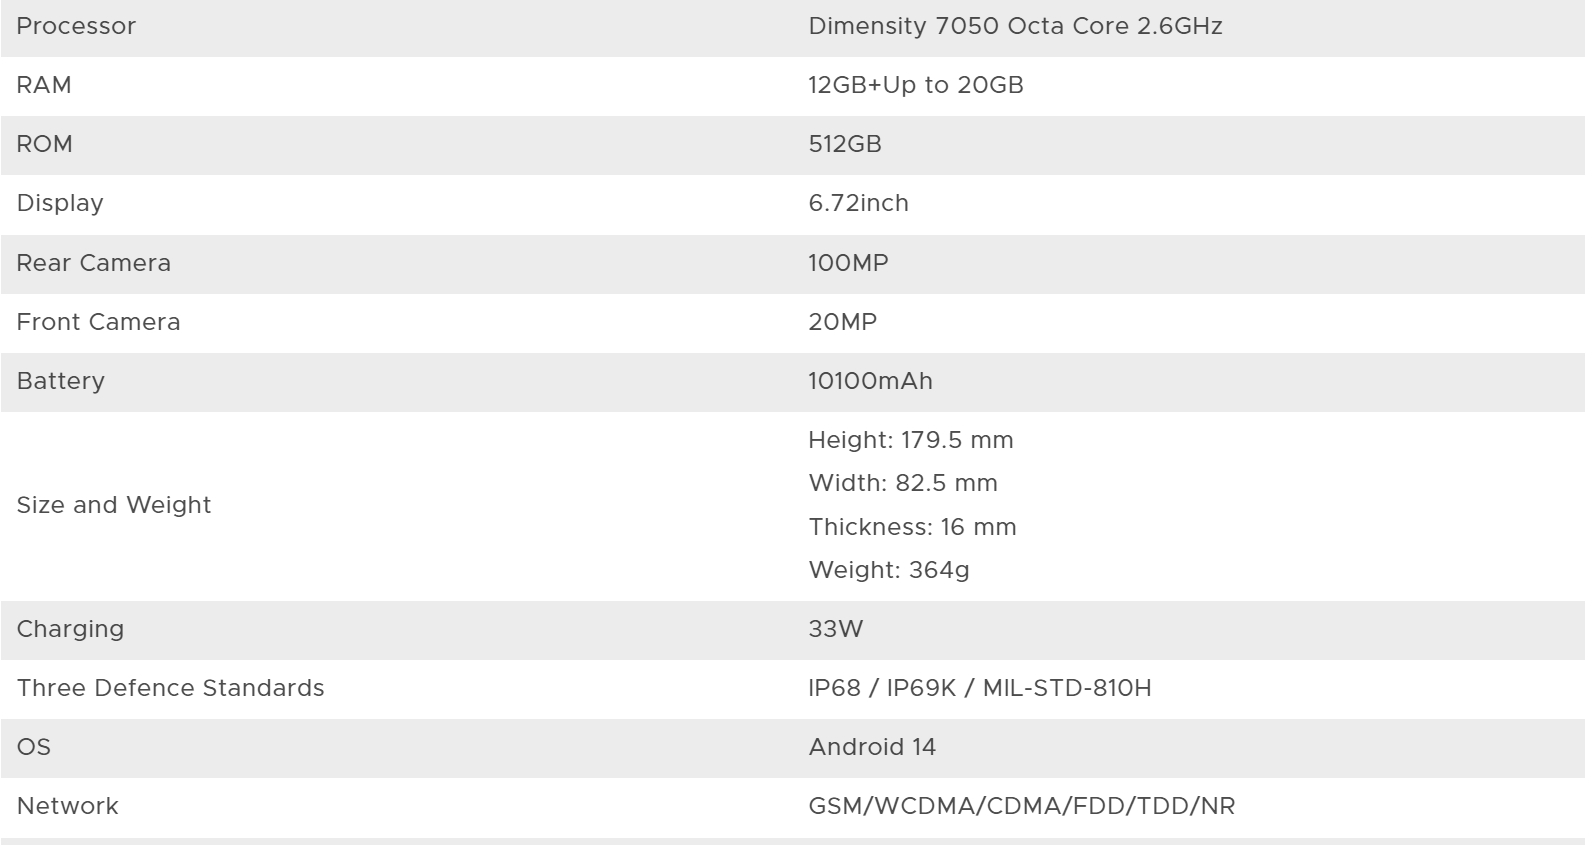
Task: Click the Display row label
Action: [60, 203]
